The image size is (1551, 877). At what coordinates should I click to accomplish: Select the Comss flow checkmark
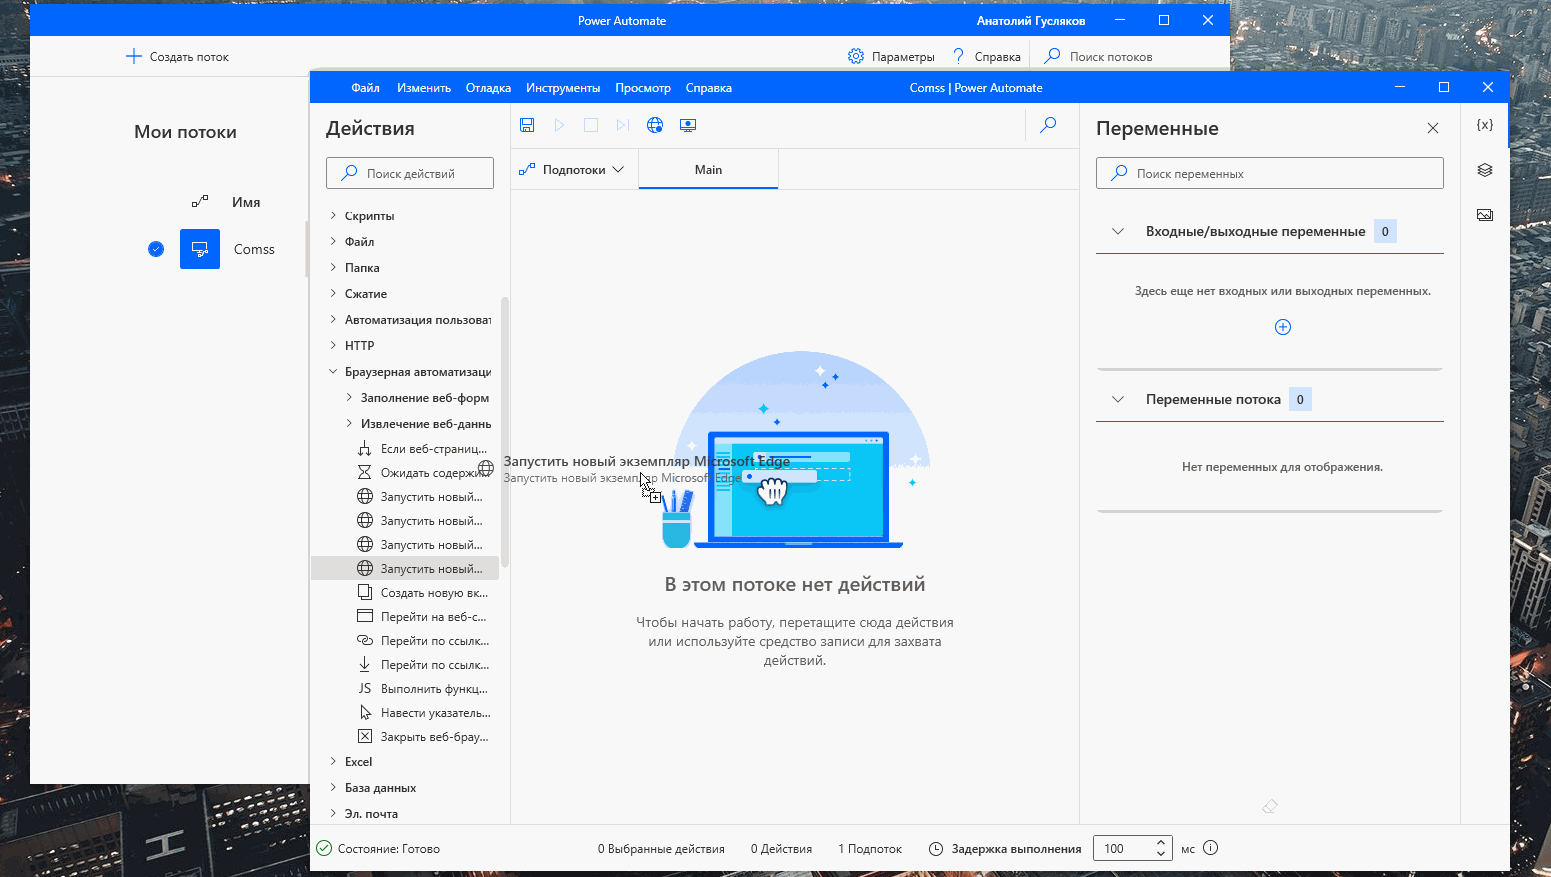pos(156,249)
